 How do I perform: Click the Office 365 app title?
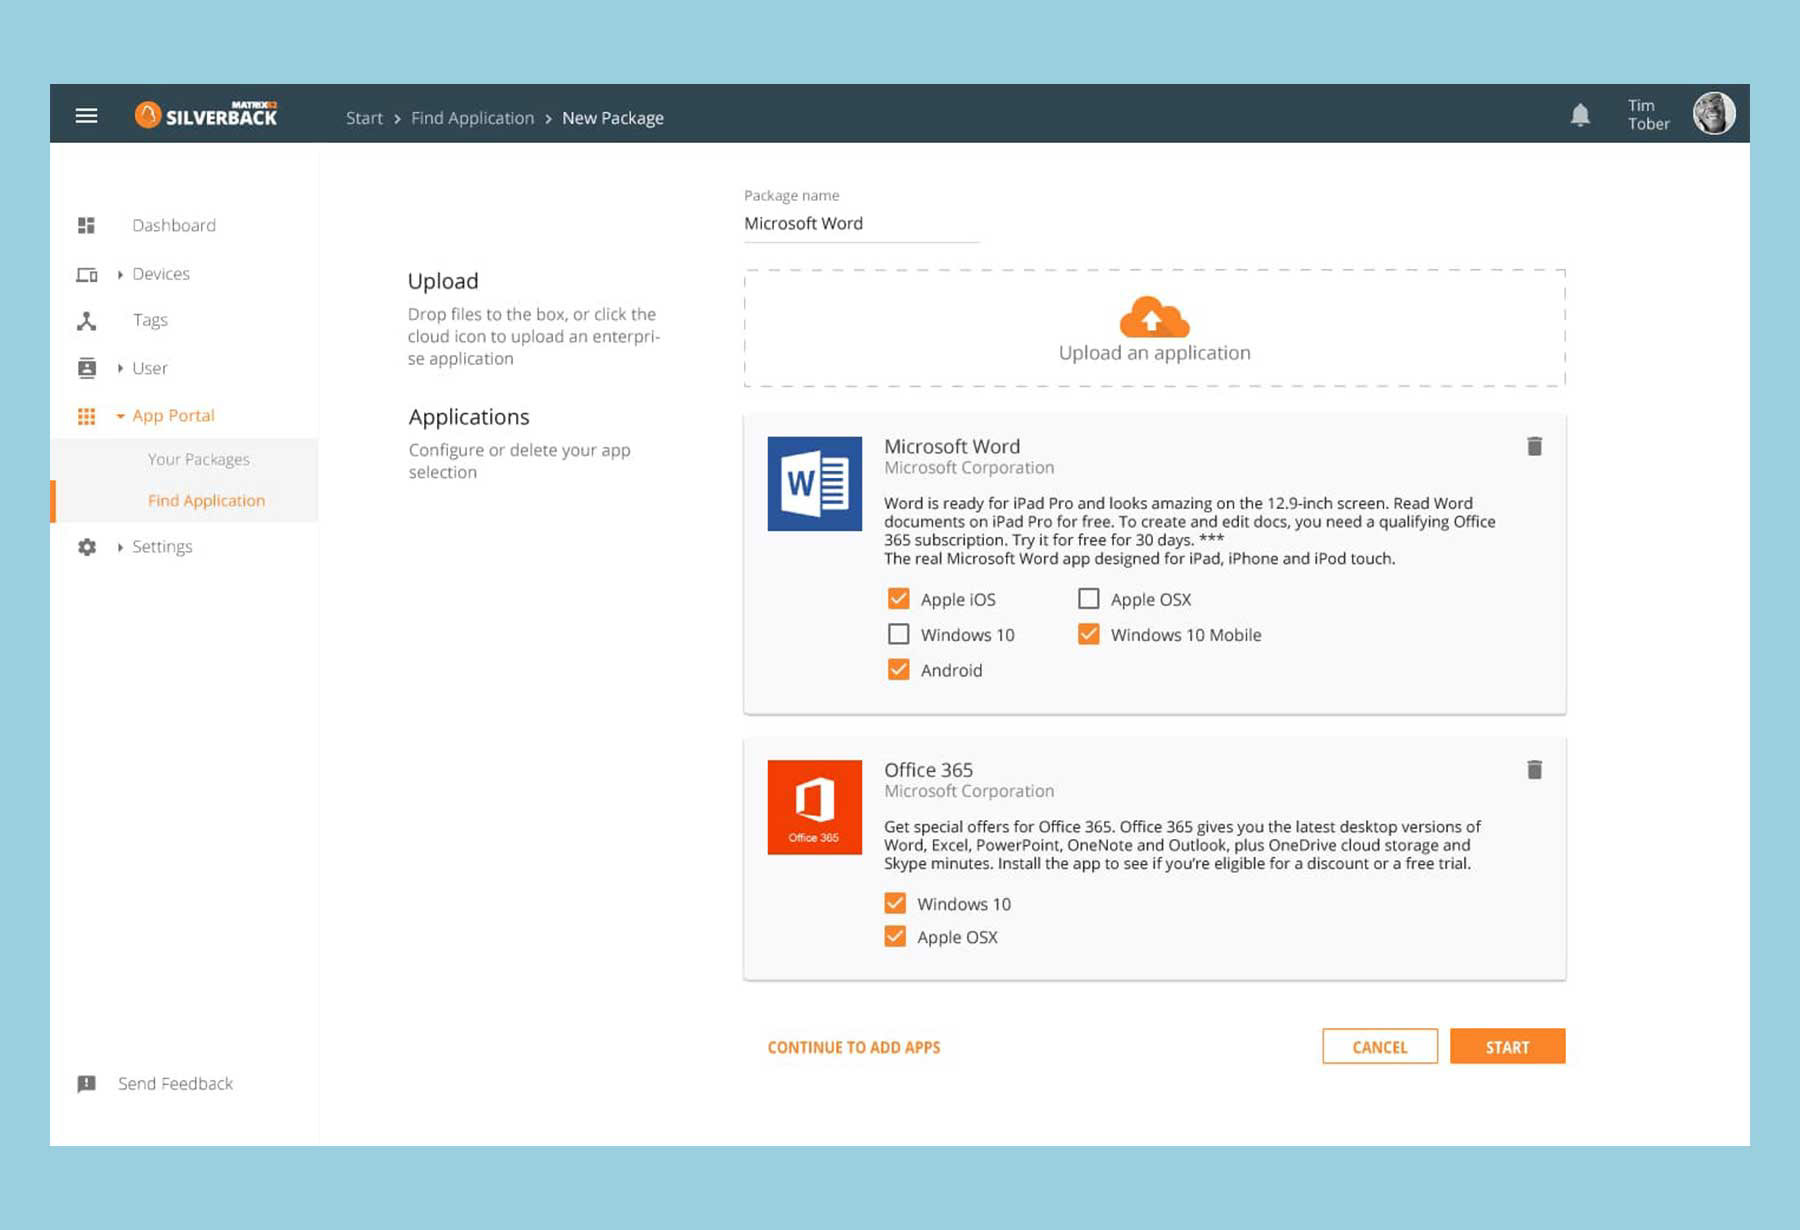[928, 769]
